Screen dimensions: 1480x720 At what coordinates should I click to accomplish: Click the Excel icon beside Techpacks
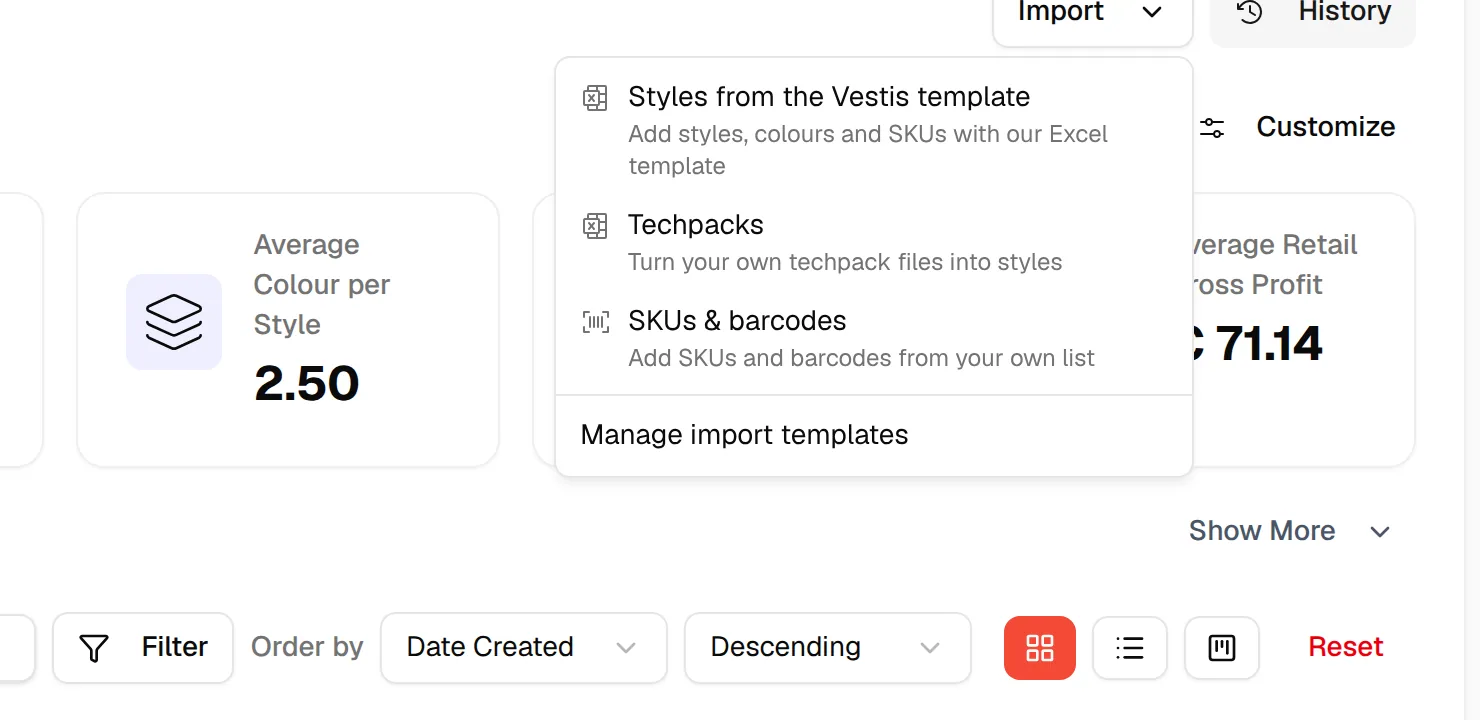(x=595, y=226)
